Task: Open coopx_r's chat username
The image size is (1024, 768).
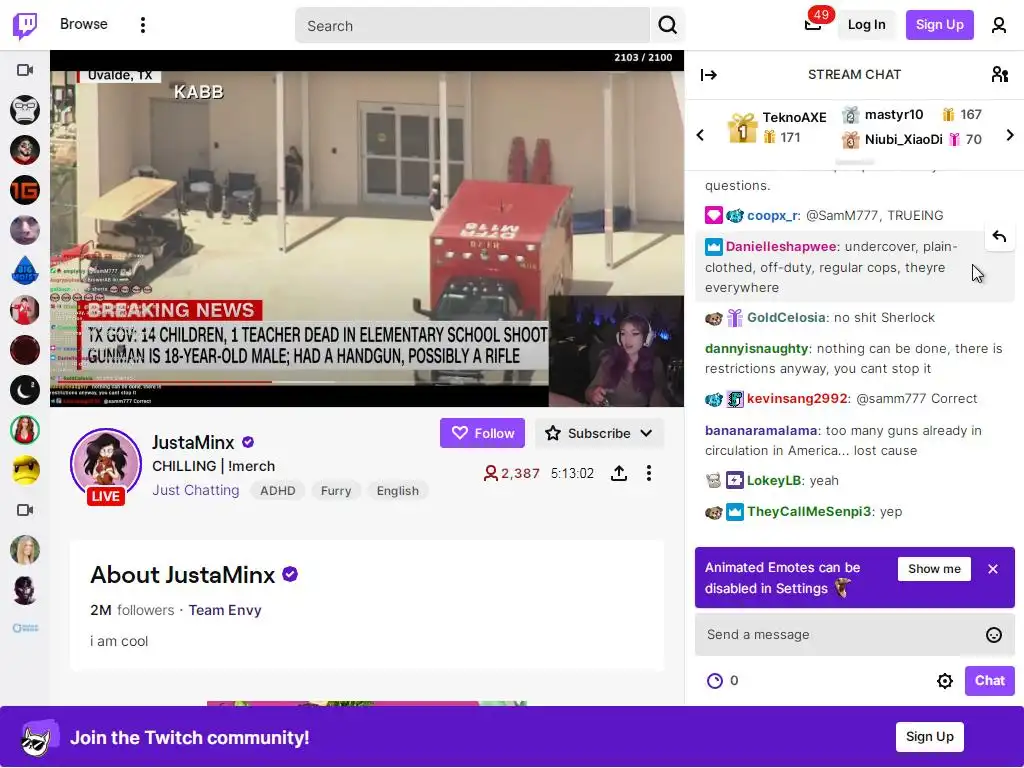Action: pos(772,216)
